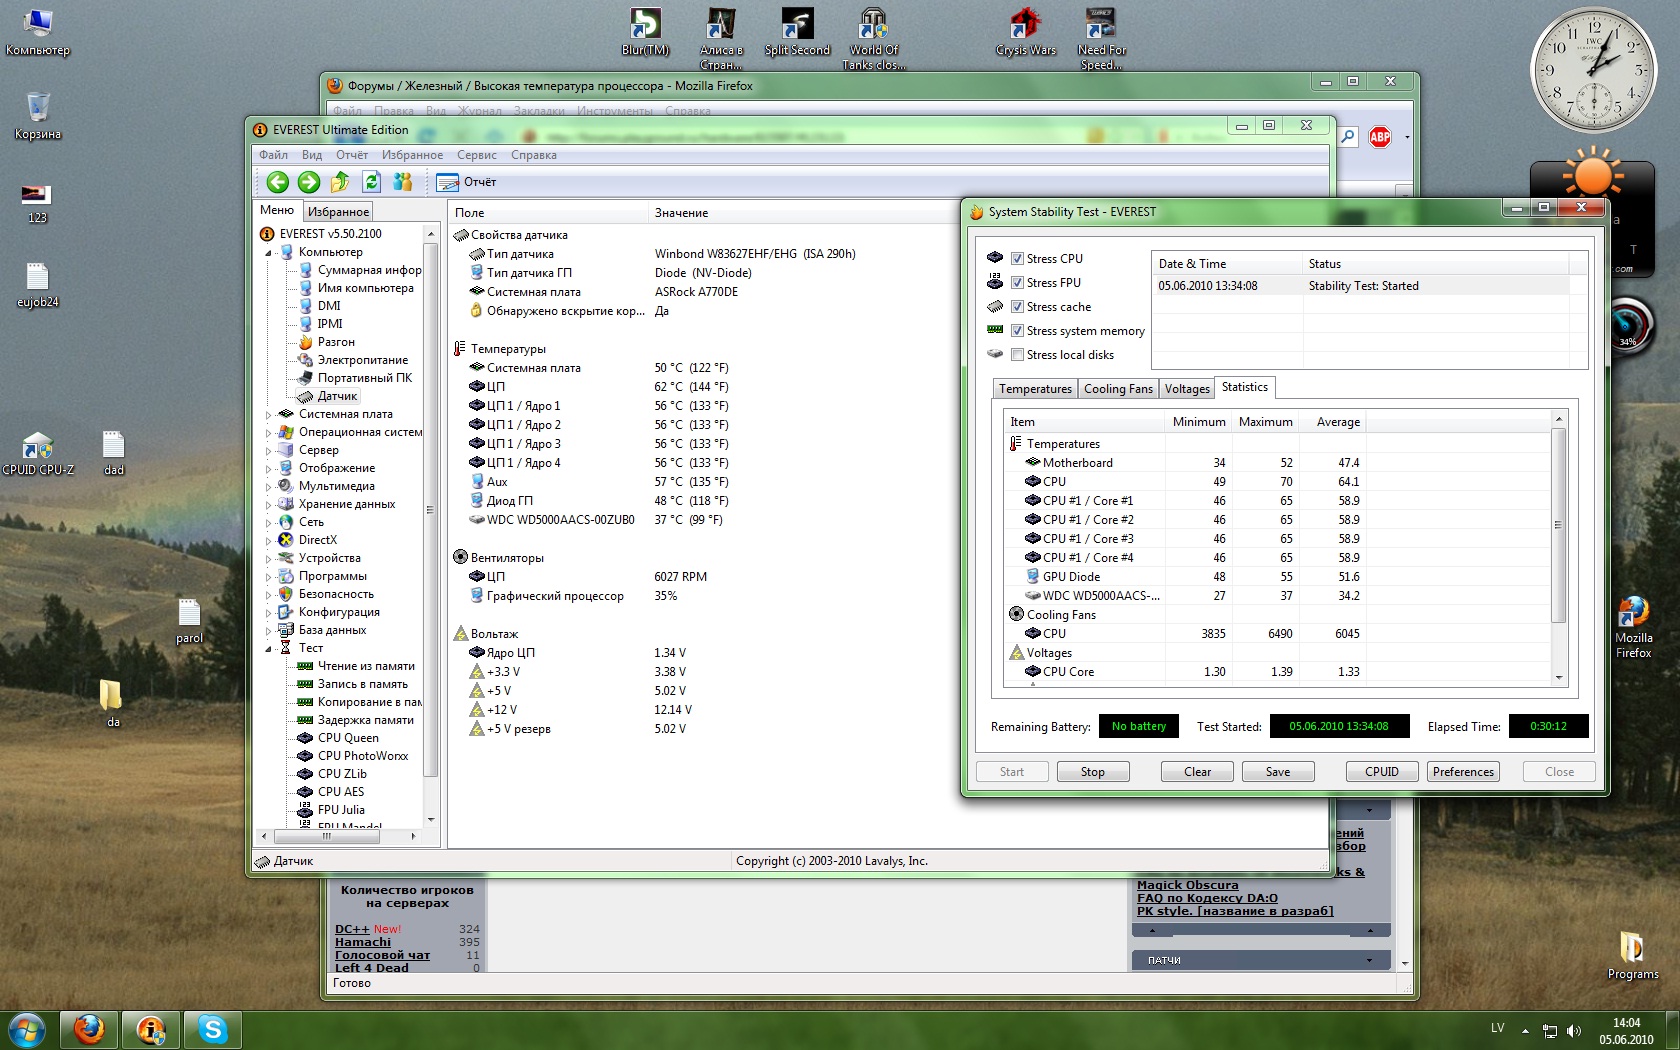
Task: Enable the Stress local disks checkbox
Action: click(x=1017, y=355)
